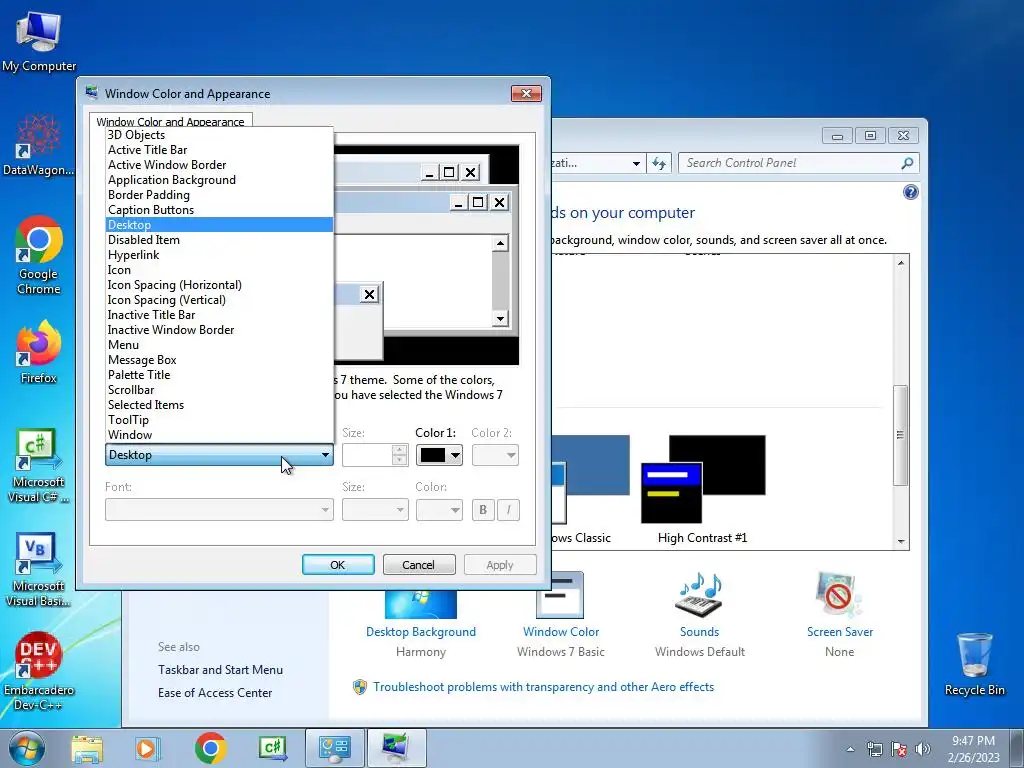Image resolution: width=1024 pixels, height=768 pixels.
Task: Click Cancel in the Appearance dialog
Action: (419, 565)
